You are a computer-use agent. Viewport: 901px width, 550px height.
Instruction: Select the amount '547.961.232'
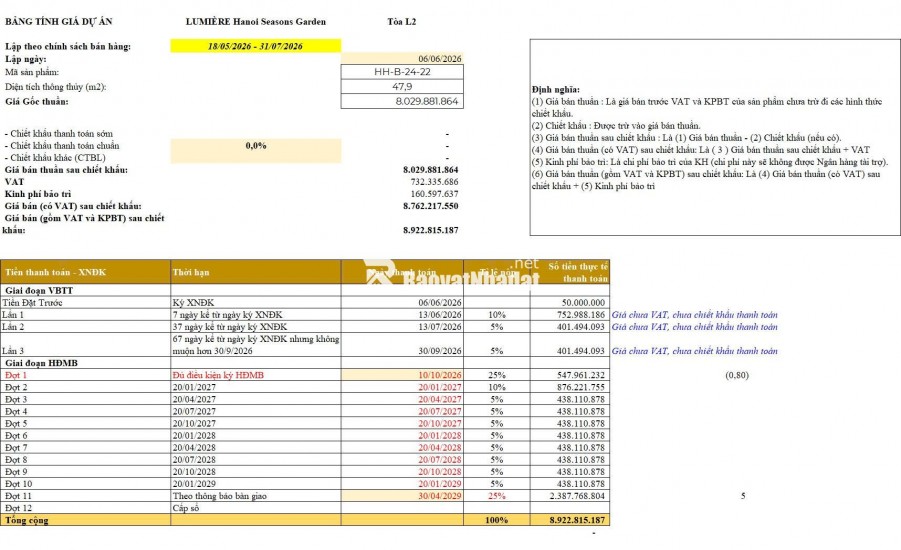581,375
